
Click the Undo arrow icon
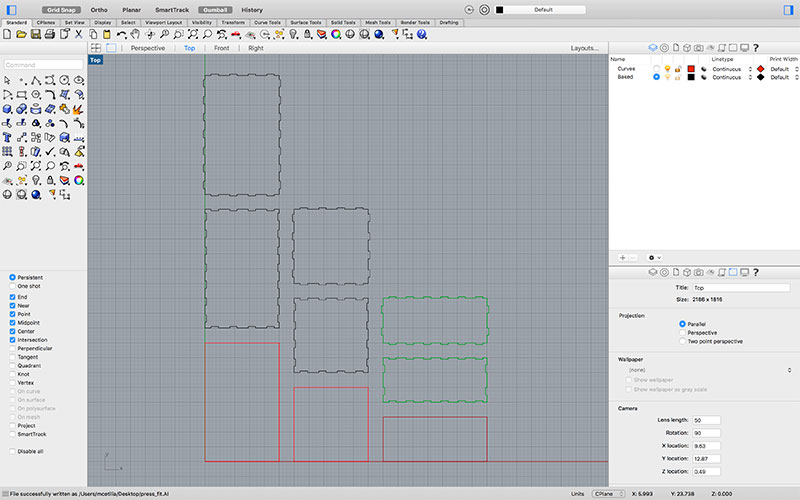click(121, 34)
